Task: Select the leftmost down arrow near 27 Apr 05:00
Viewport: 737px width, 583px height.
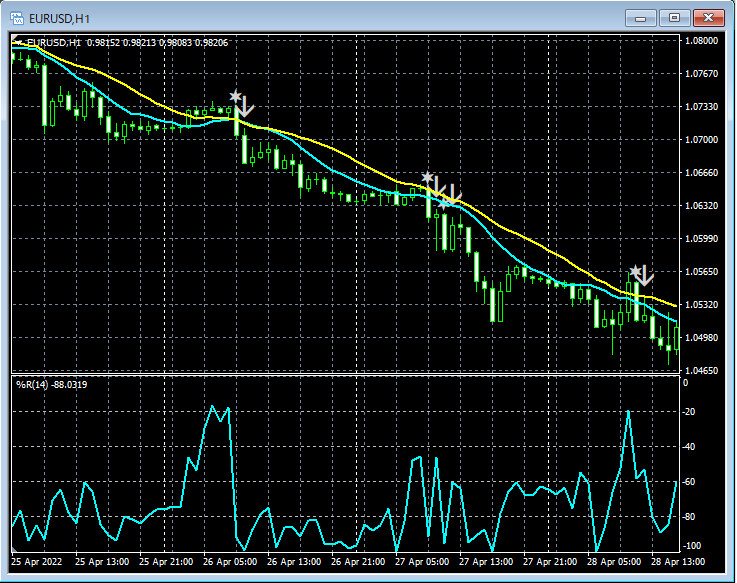Action: pos(438,186)
